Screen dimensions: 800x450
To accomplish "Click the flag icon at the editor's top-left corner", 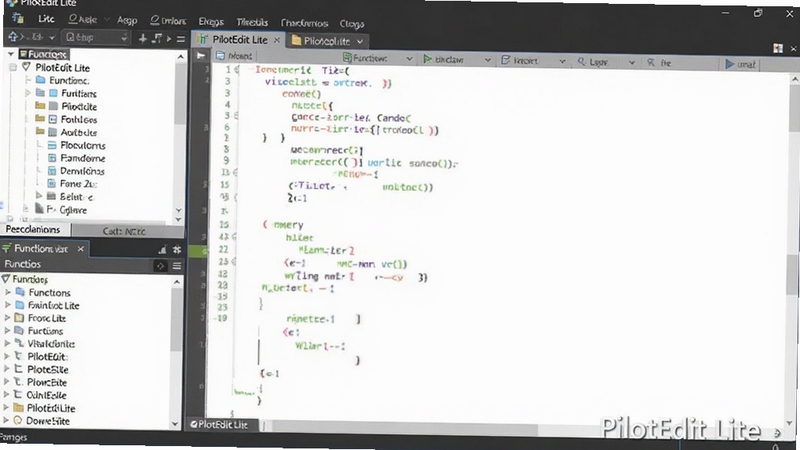I will click(201, 56).
